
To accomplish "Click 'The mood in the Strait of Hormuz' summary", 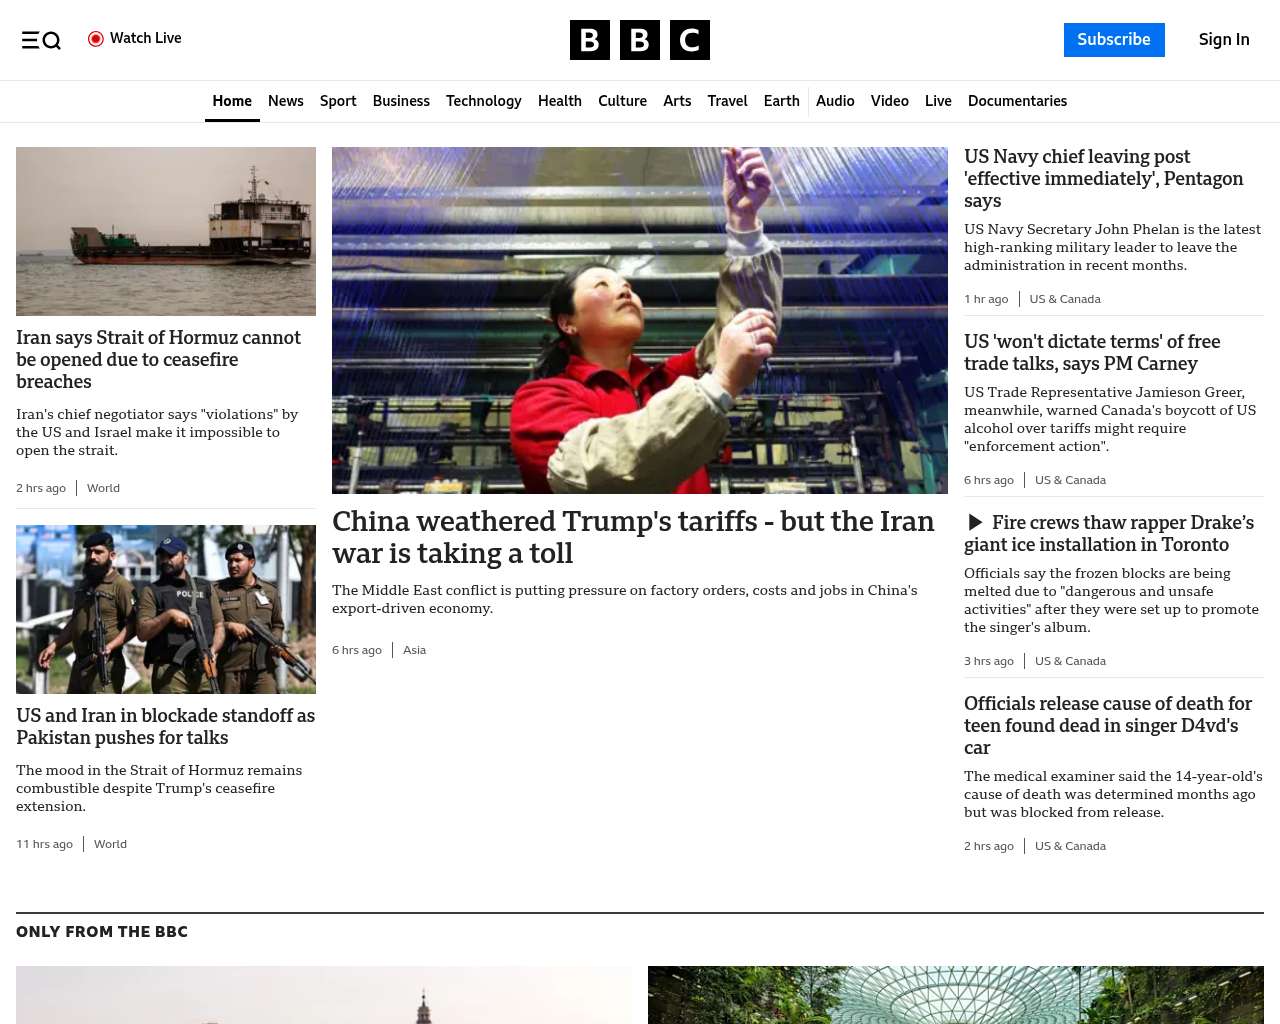I will point(159,788).
